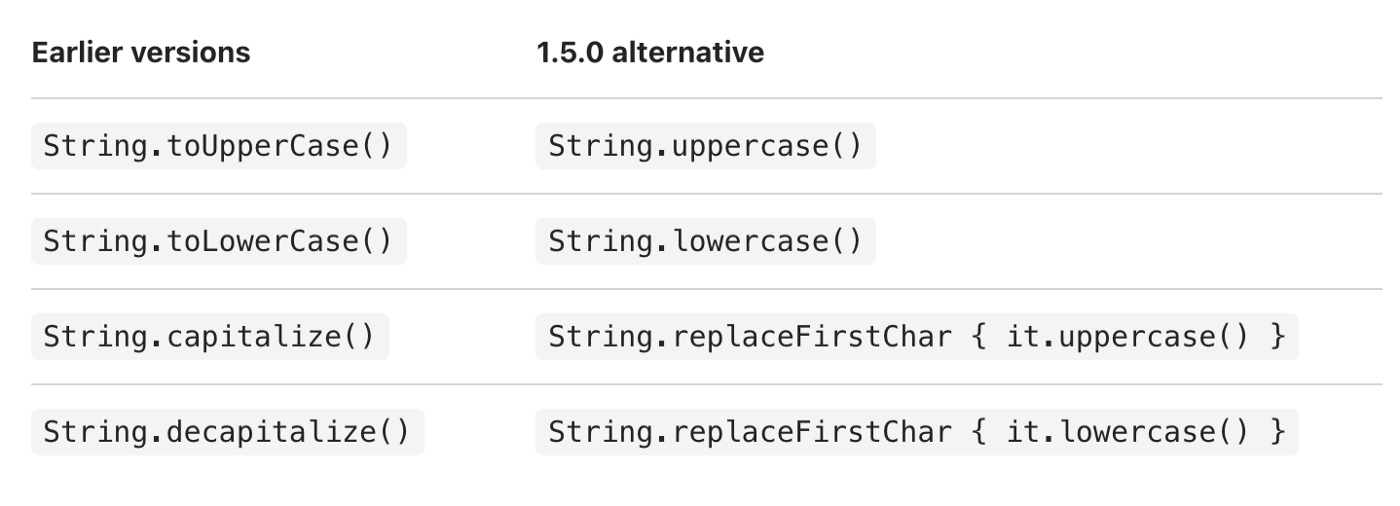Click the "1.5.0 alternative" column header

pos(650,53)
